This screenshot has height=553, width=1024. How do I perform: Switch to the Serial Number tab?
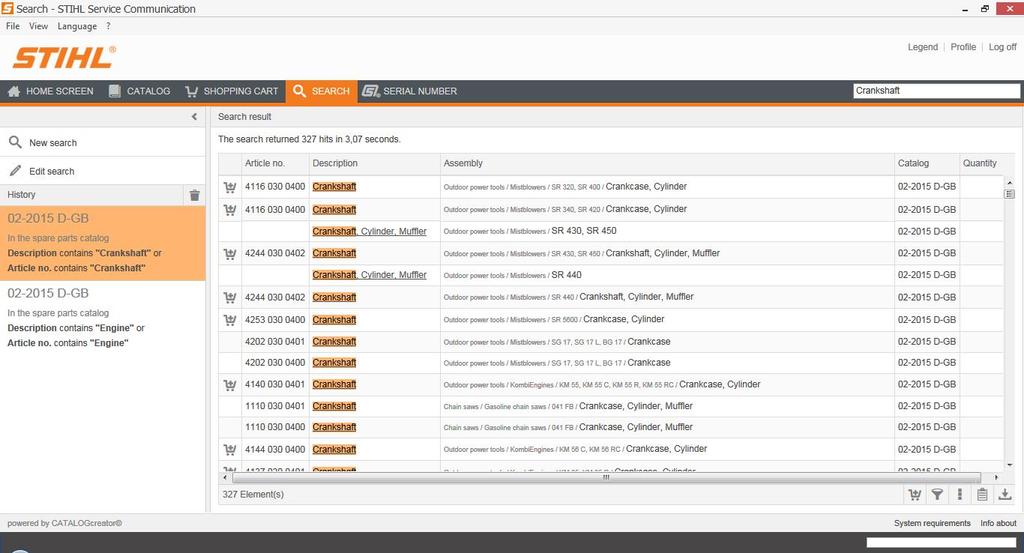pyautogui.click(x=410, y=91)
